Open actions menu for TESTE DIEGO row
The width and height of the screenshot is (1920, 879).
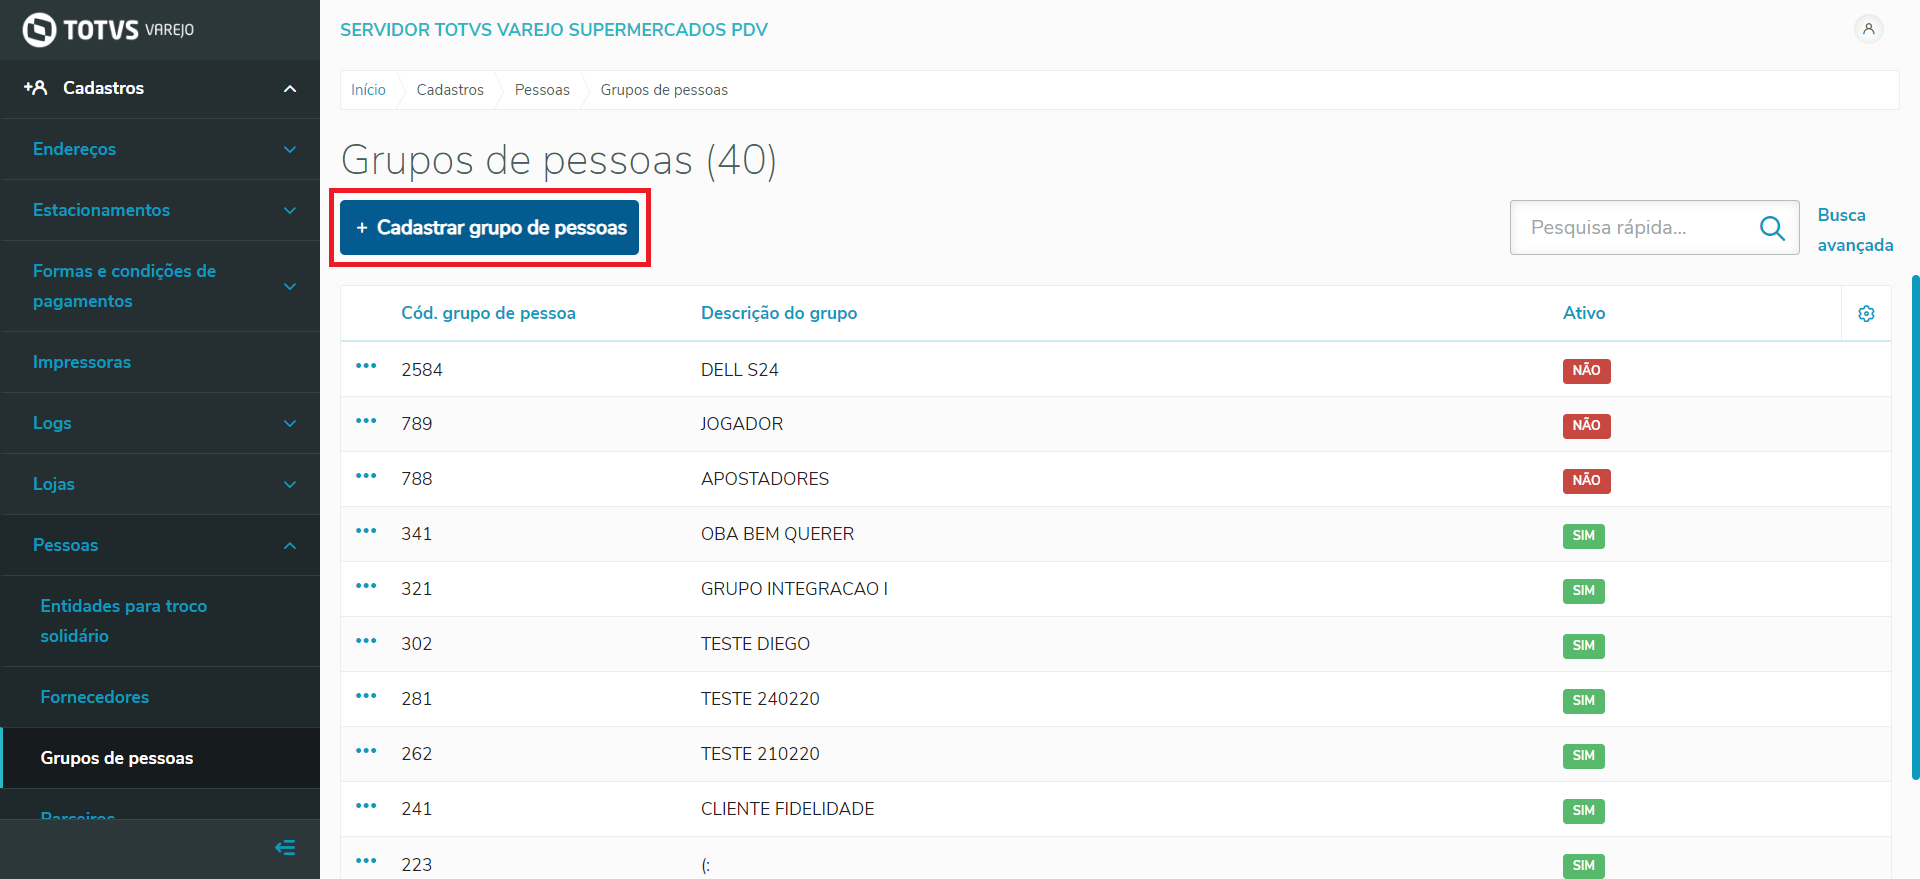click(366, 641)
